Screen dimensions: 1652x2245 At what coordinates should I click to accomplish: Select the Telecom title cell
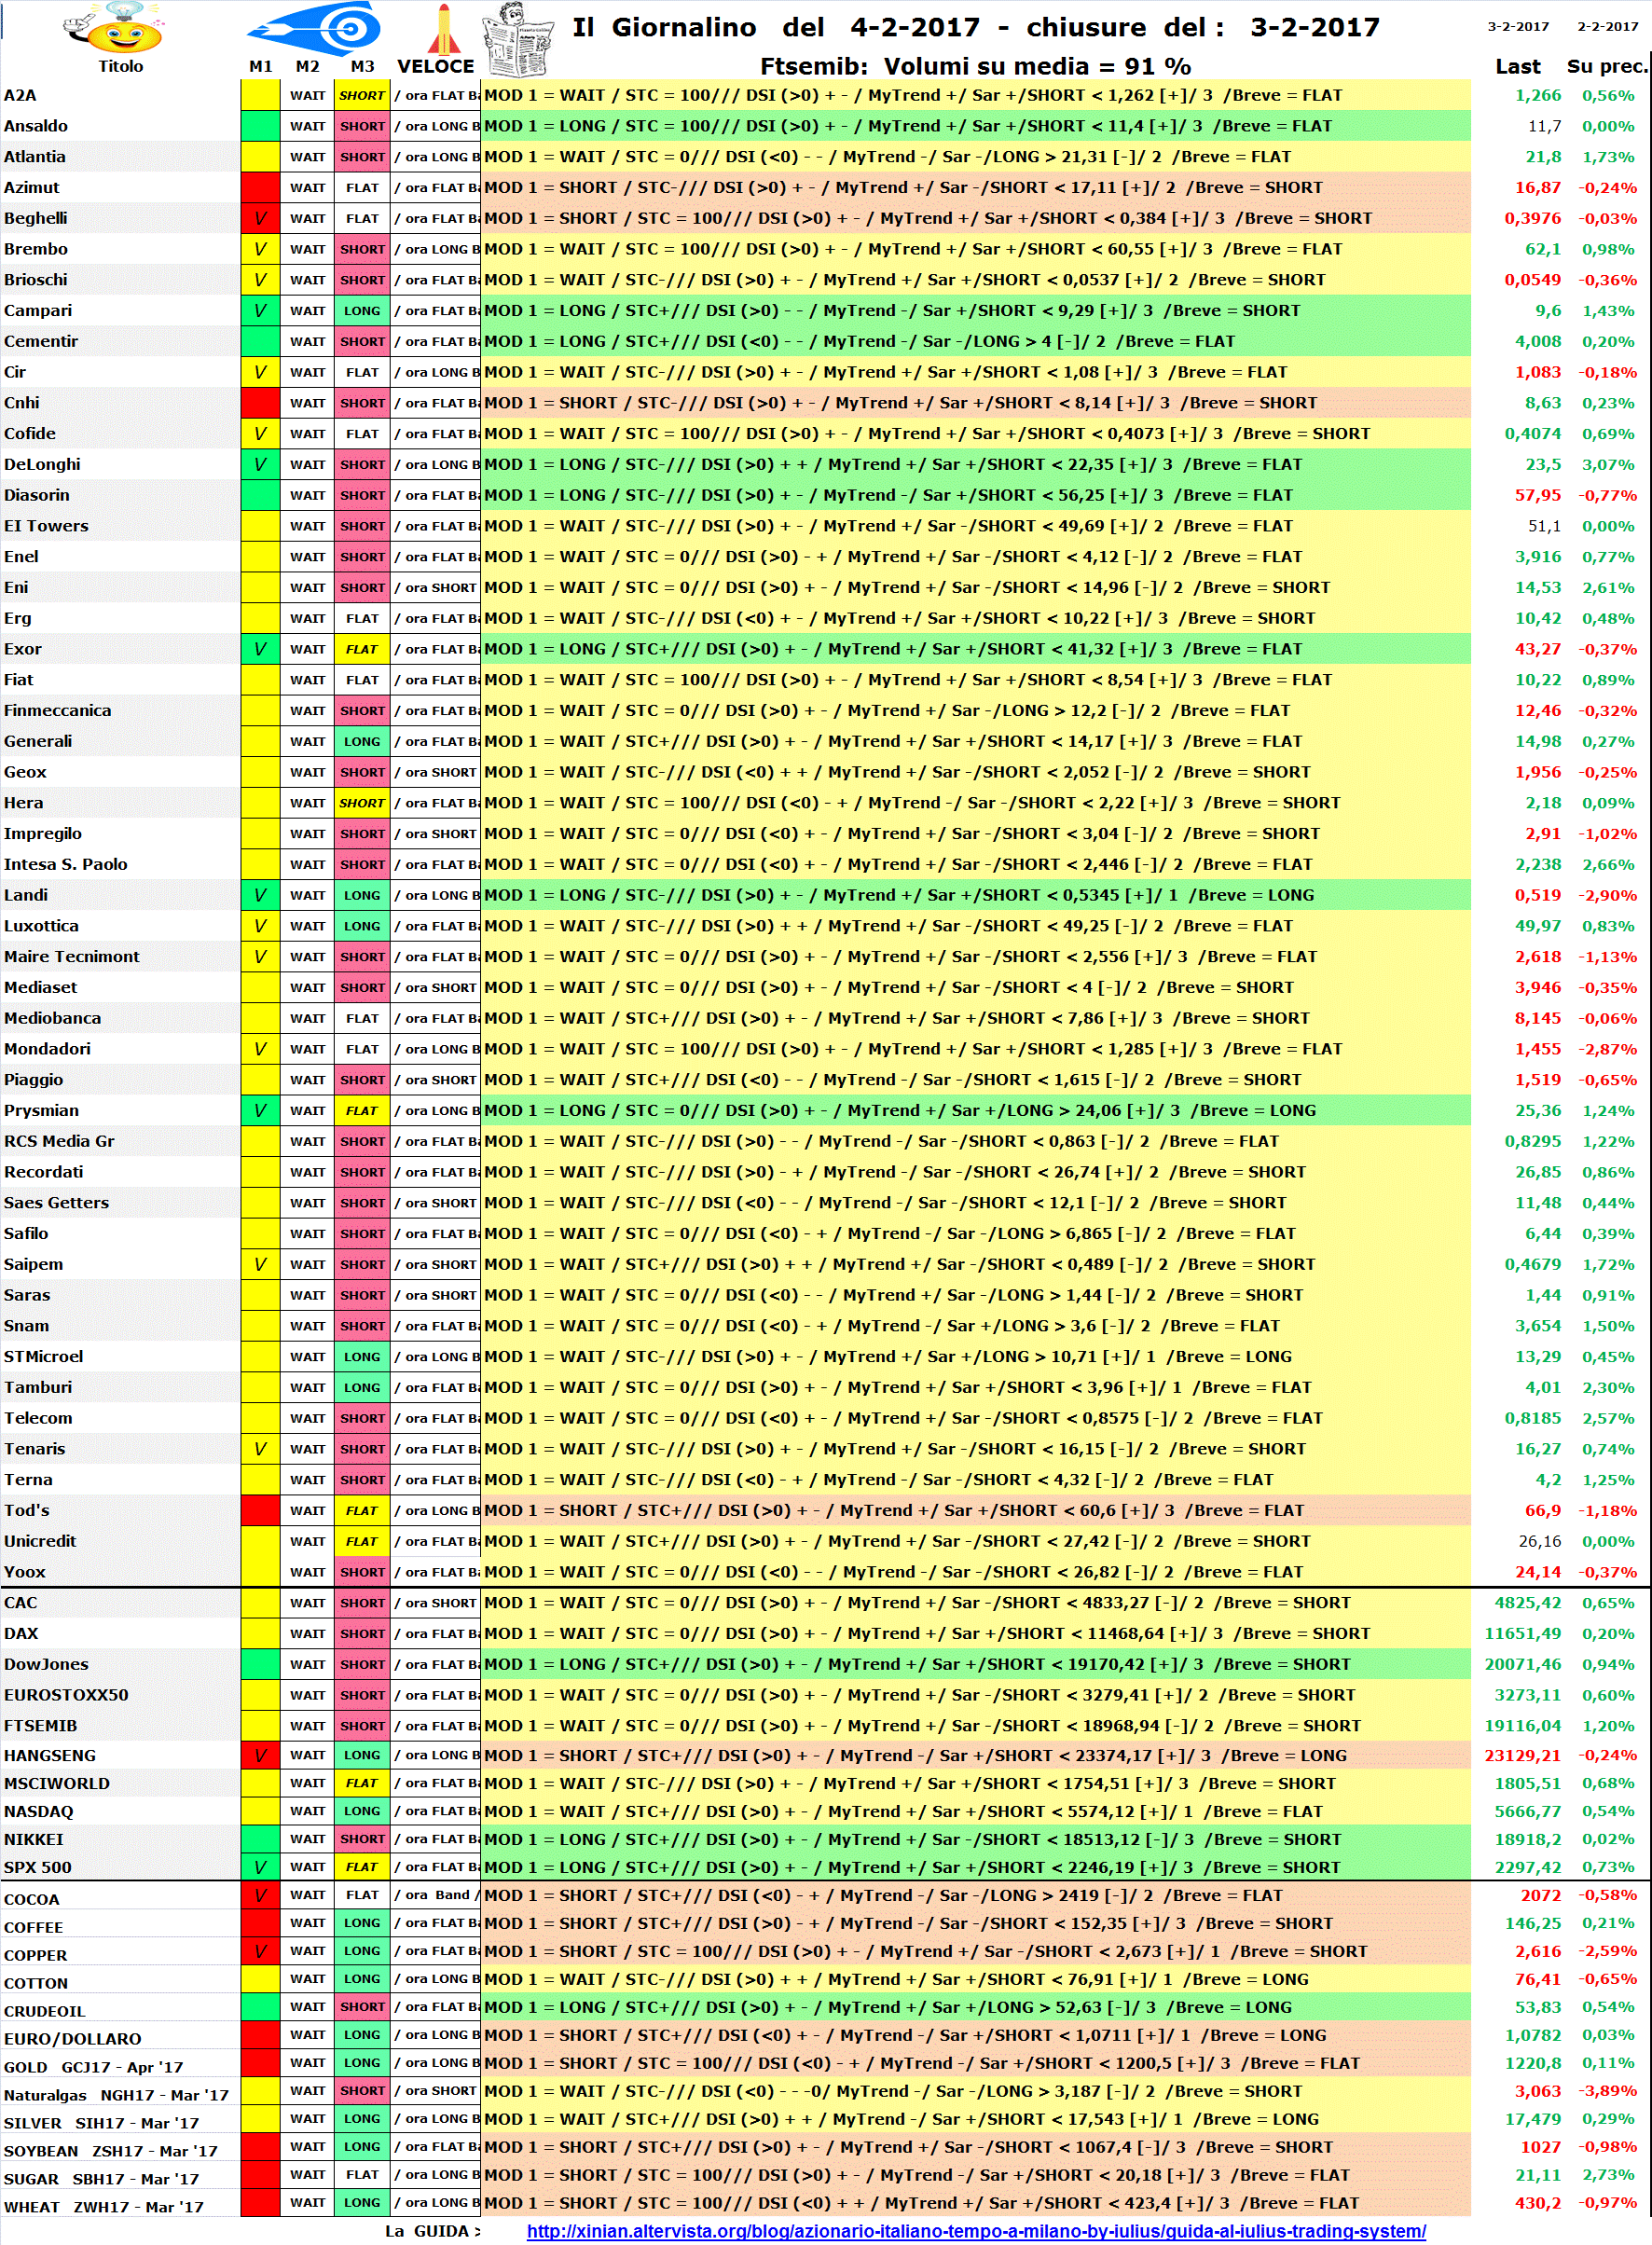click(120, 1418)
